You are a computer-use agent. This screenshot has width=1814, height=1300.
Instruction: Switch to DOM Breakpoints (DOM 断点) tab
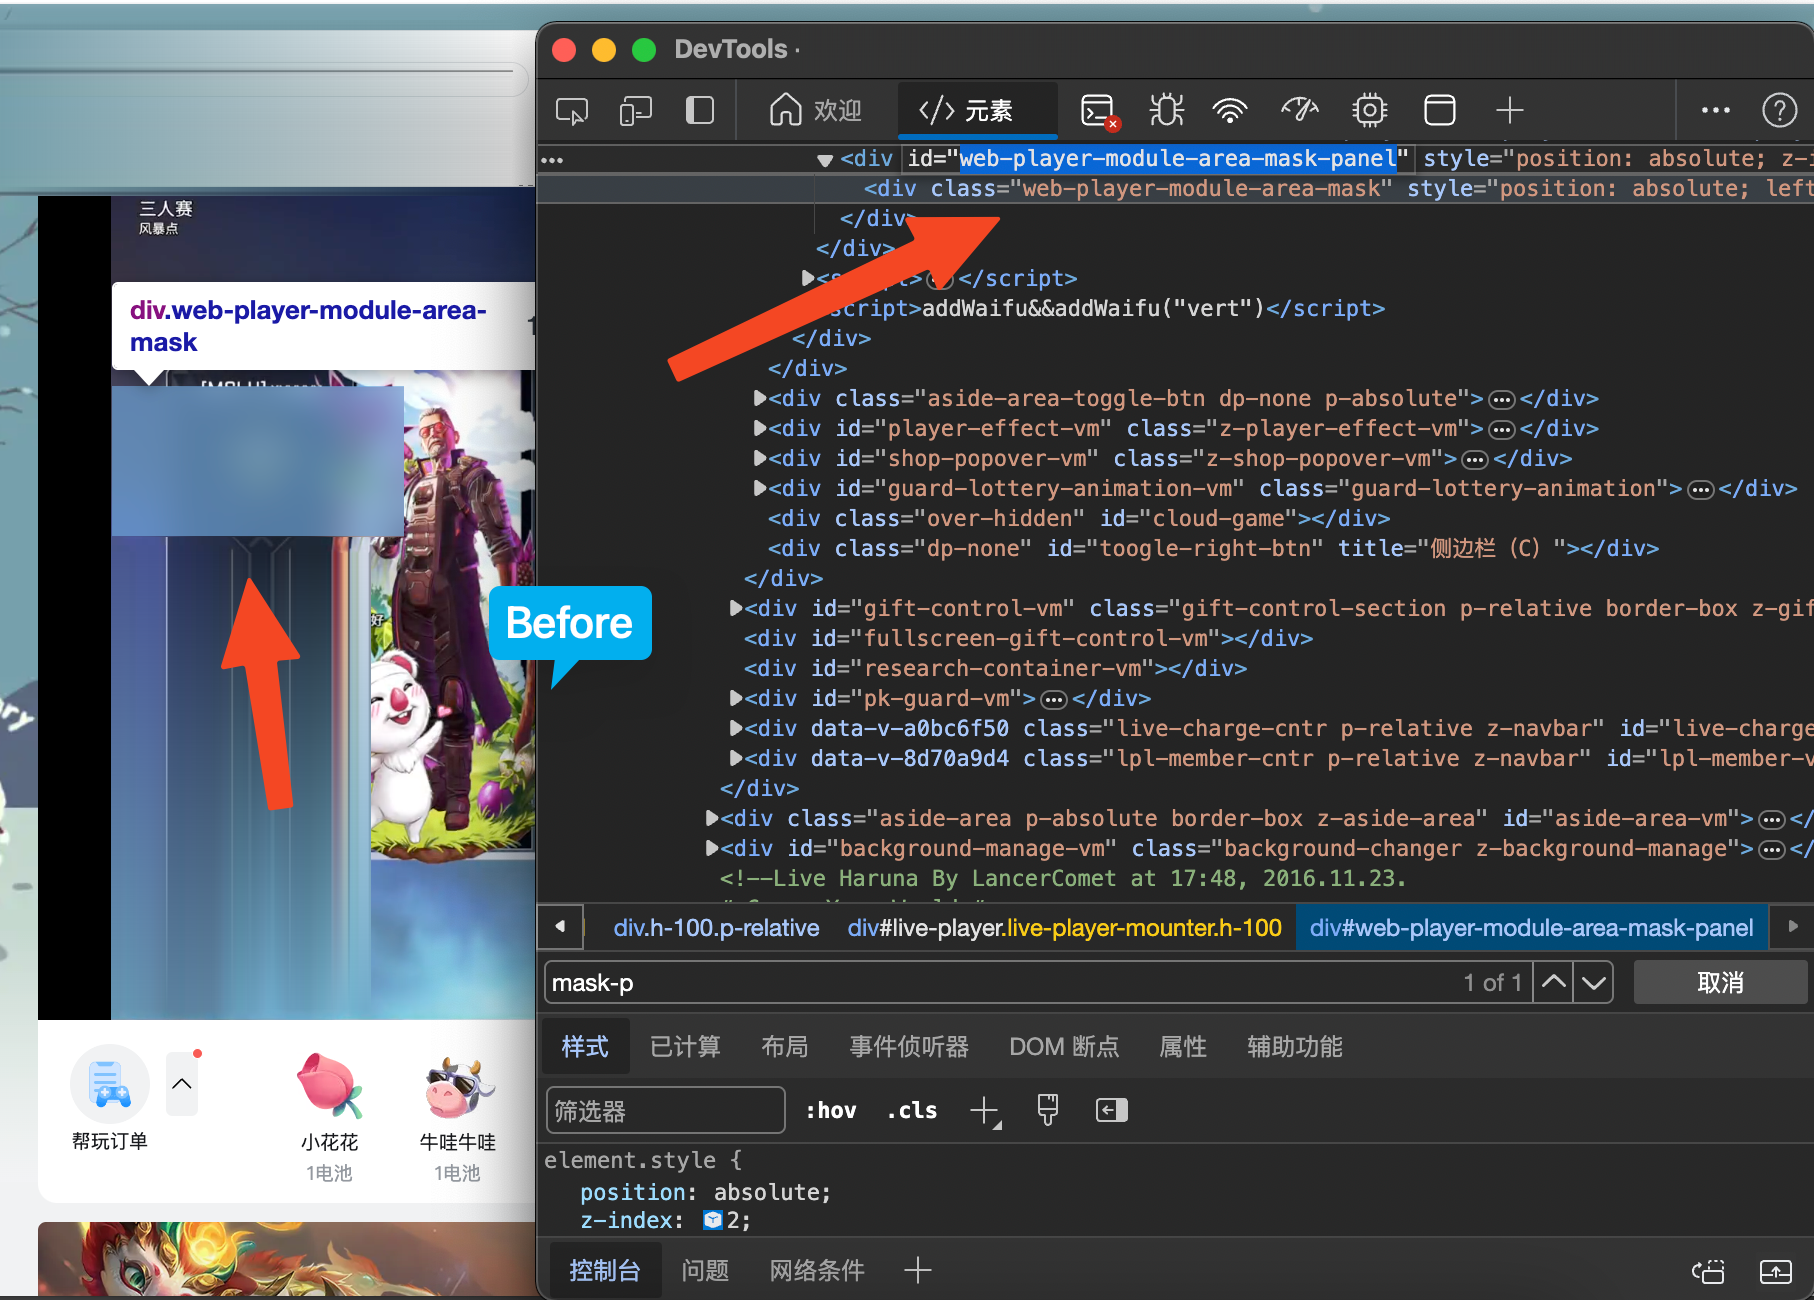pyautogui.click(x=1064, y=1047)
